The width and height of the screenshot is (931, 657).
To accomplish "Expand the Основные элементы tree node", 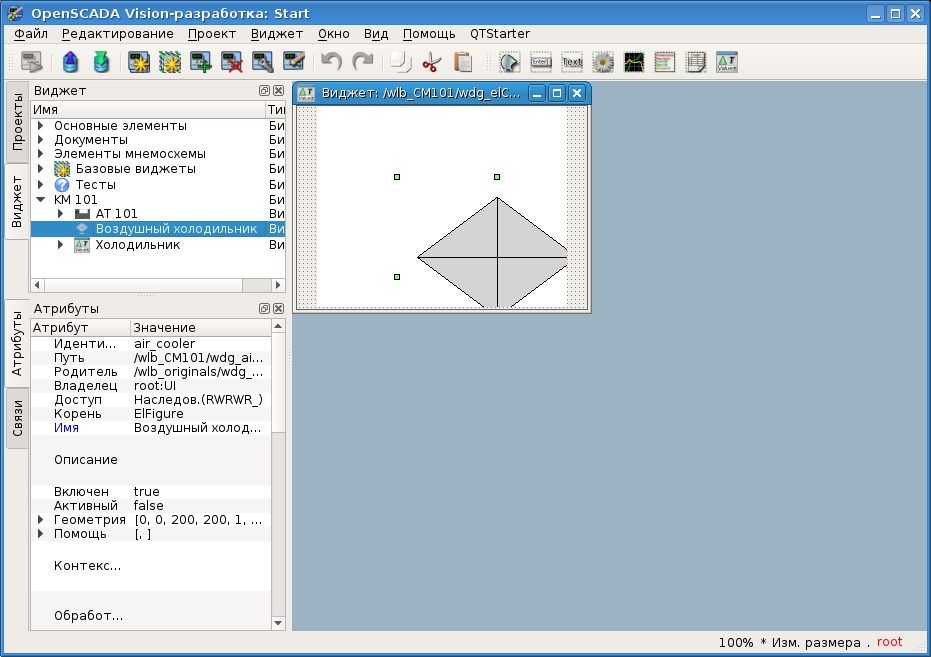I will coord(41,126).
